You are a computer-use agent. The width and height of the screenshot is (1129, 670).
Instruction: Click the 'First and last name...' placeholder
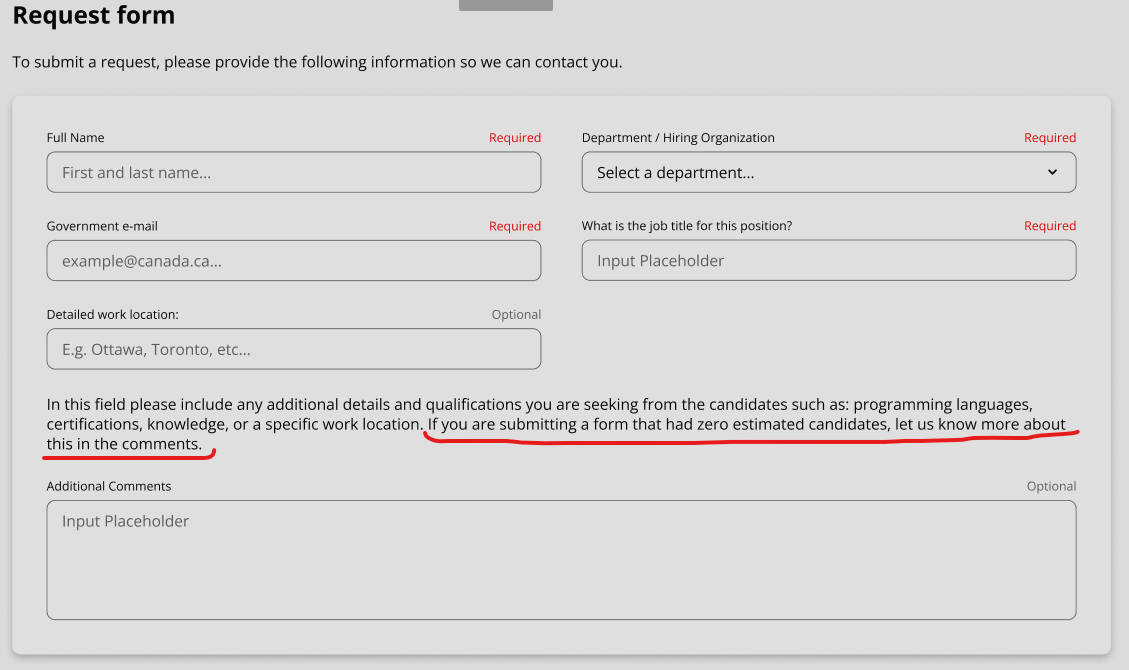click(x=136, y=172)
